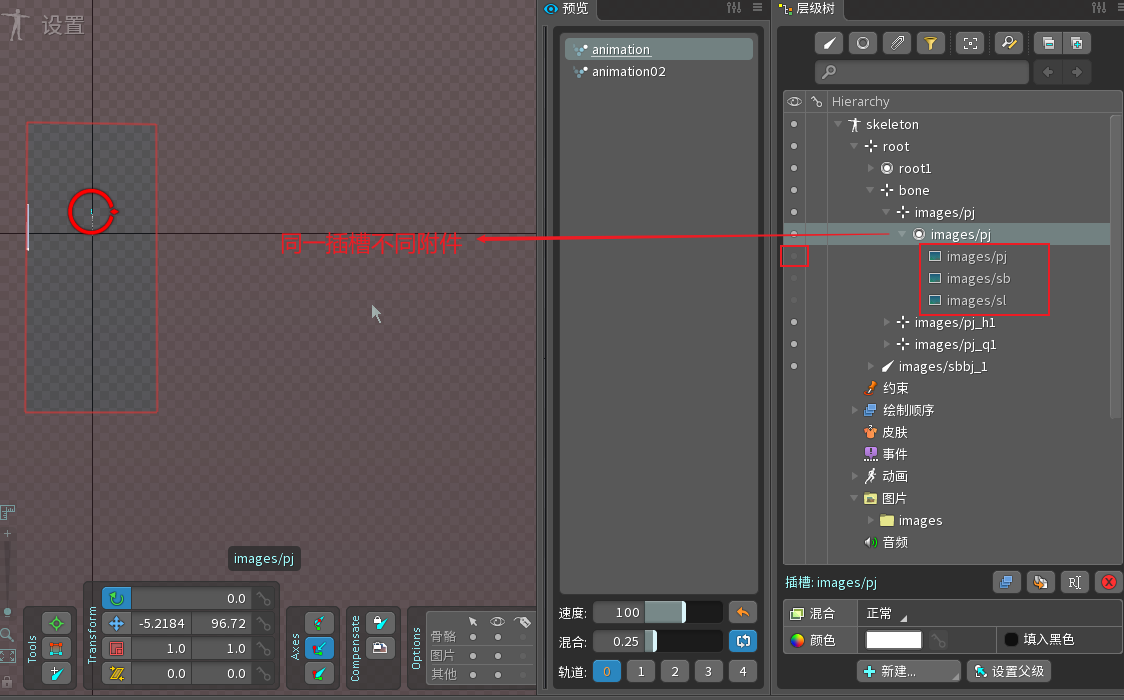The width and height of the screenshot is (1124, 700).
Task: Select the Rotate tool in Transform
Action: pyautogui.click(x=116, y=598)
